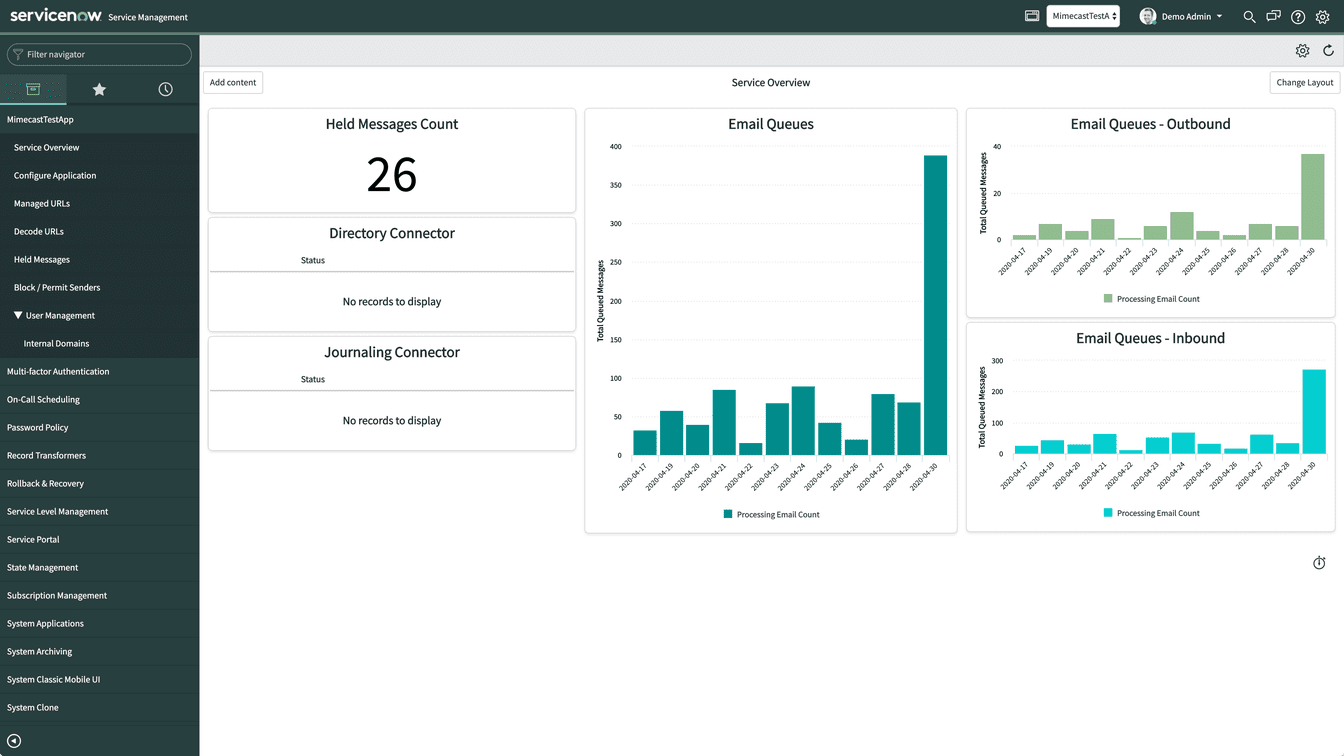Viewport: 1344px width, 756px height.
Task: Click the Filter navigator search field
Action: point(100,54)
